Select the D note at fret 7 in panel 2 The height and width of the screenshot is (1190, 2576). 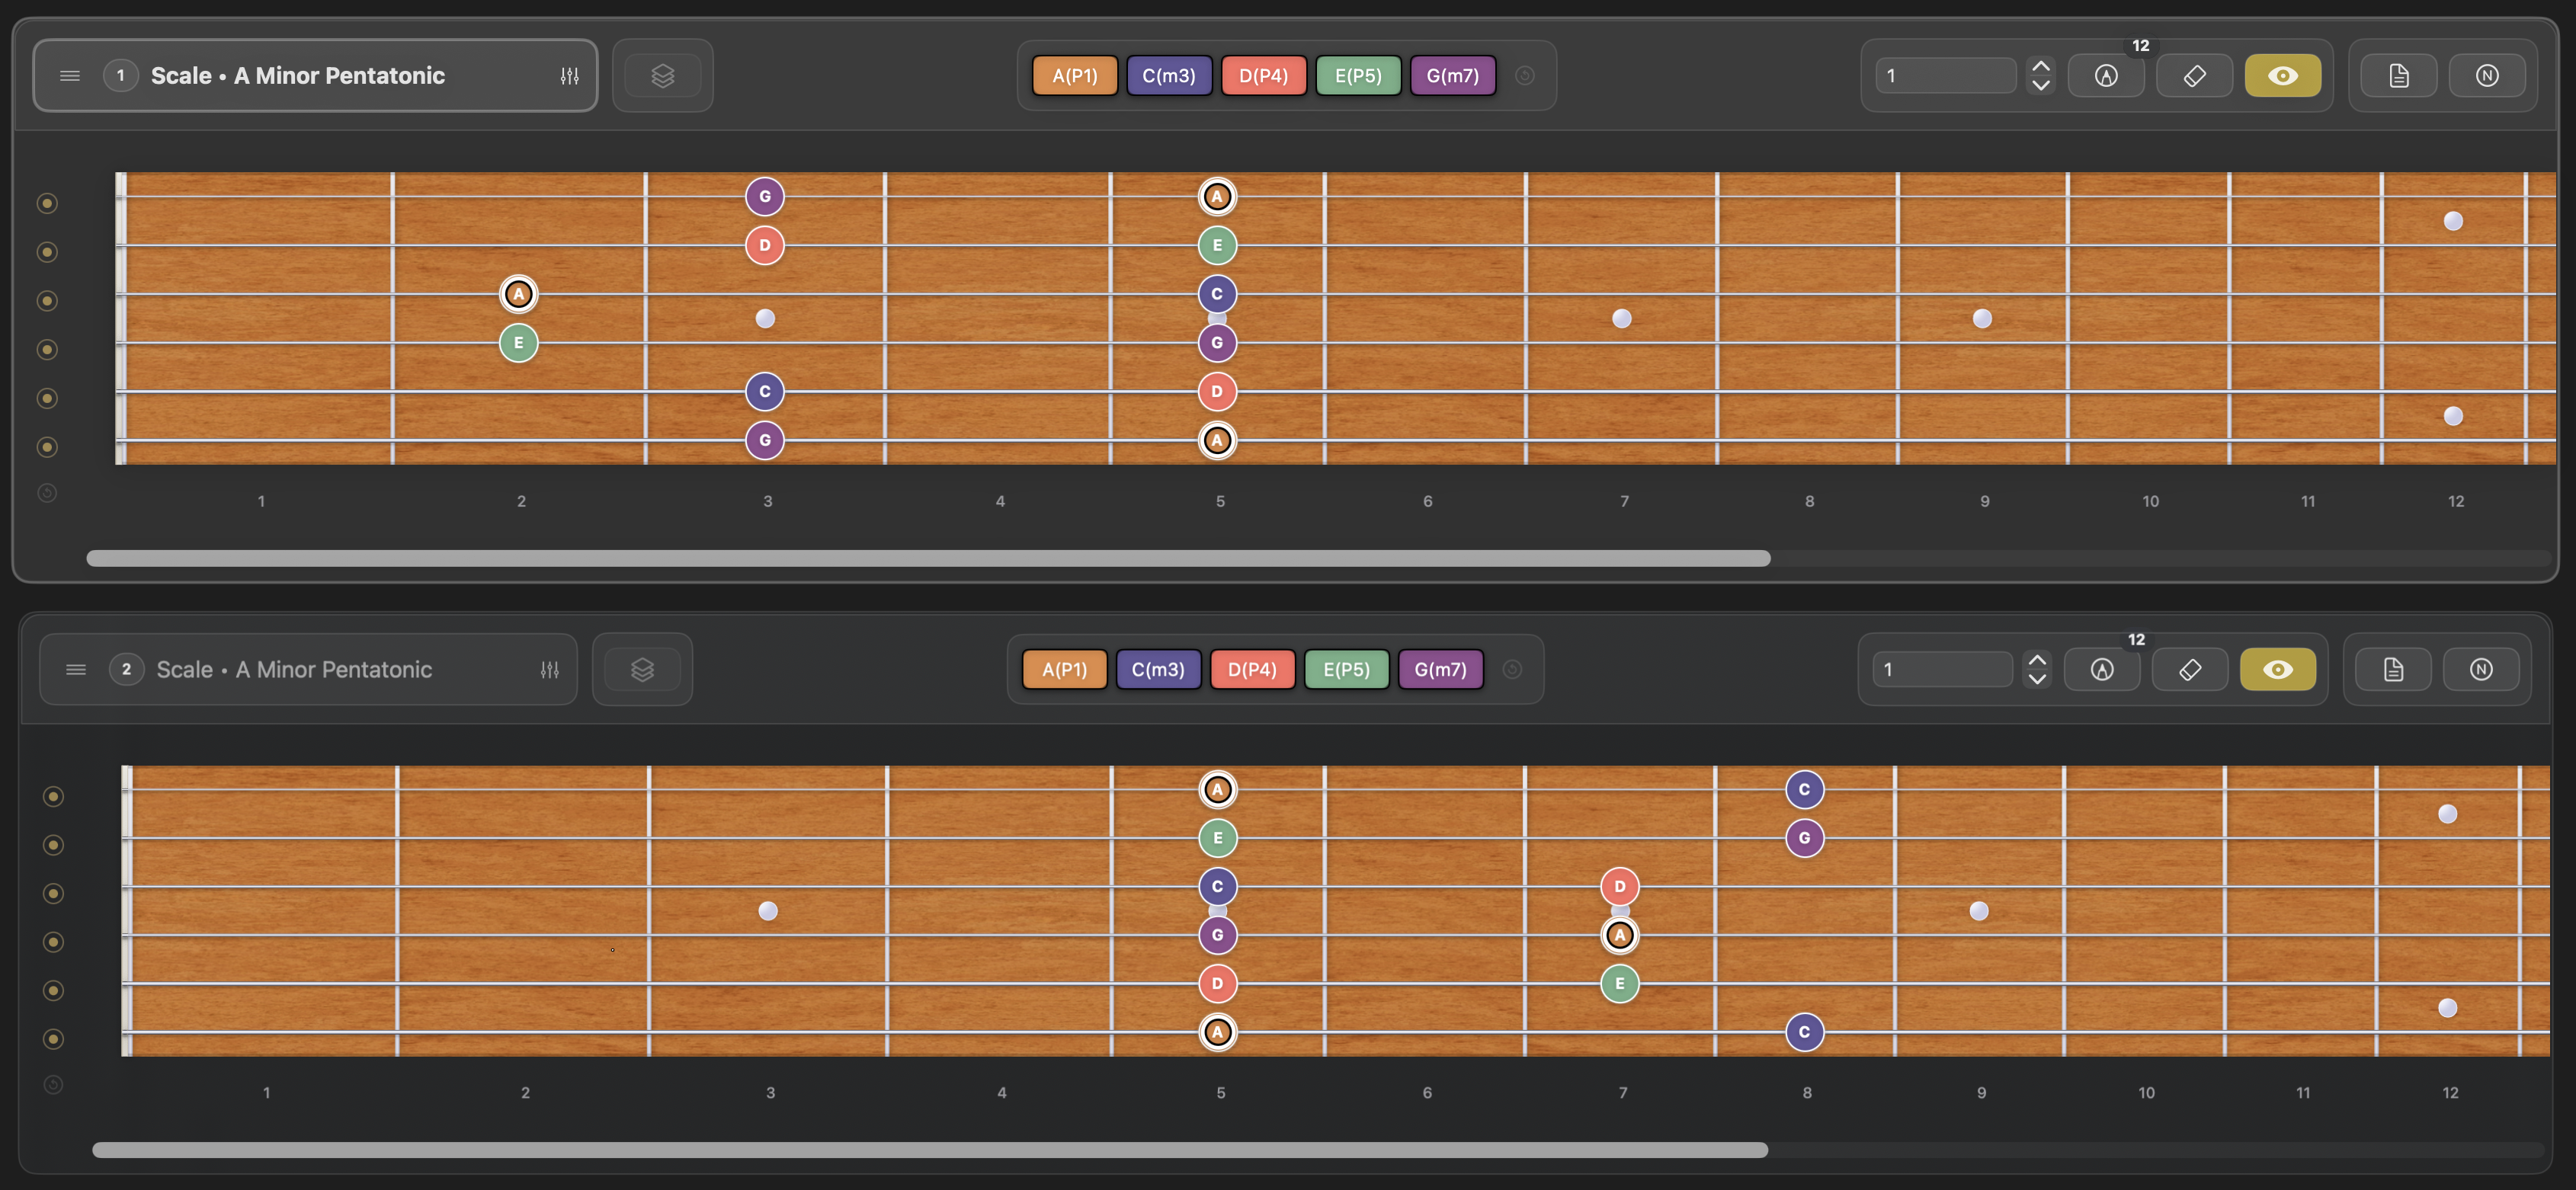[1620, 887]
